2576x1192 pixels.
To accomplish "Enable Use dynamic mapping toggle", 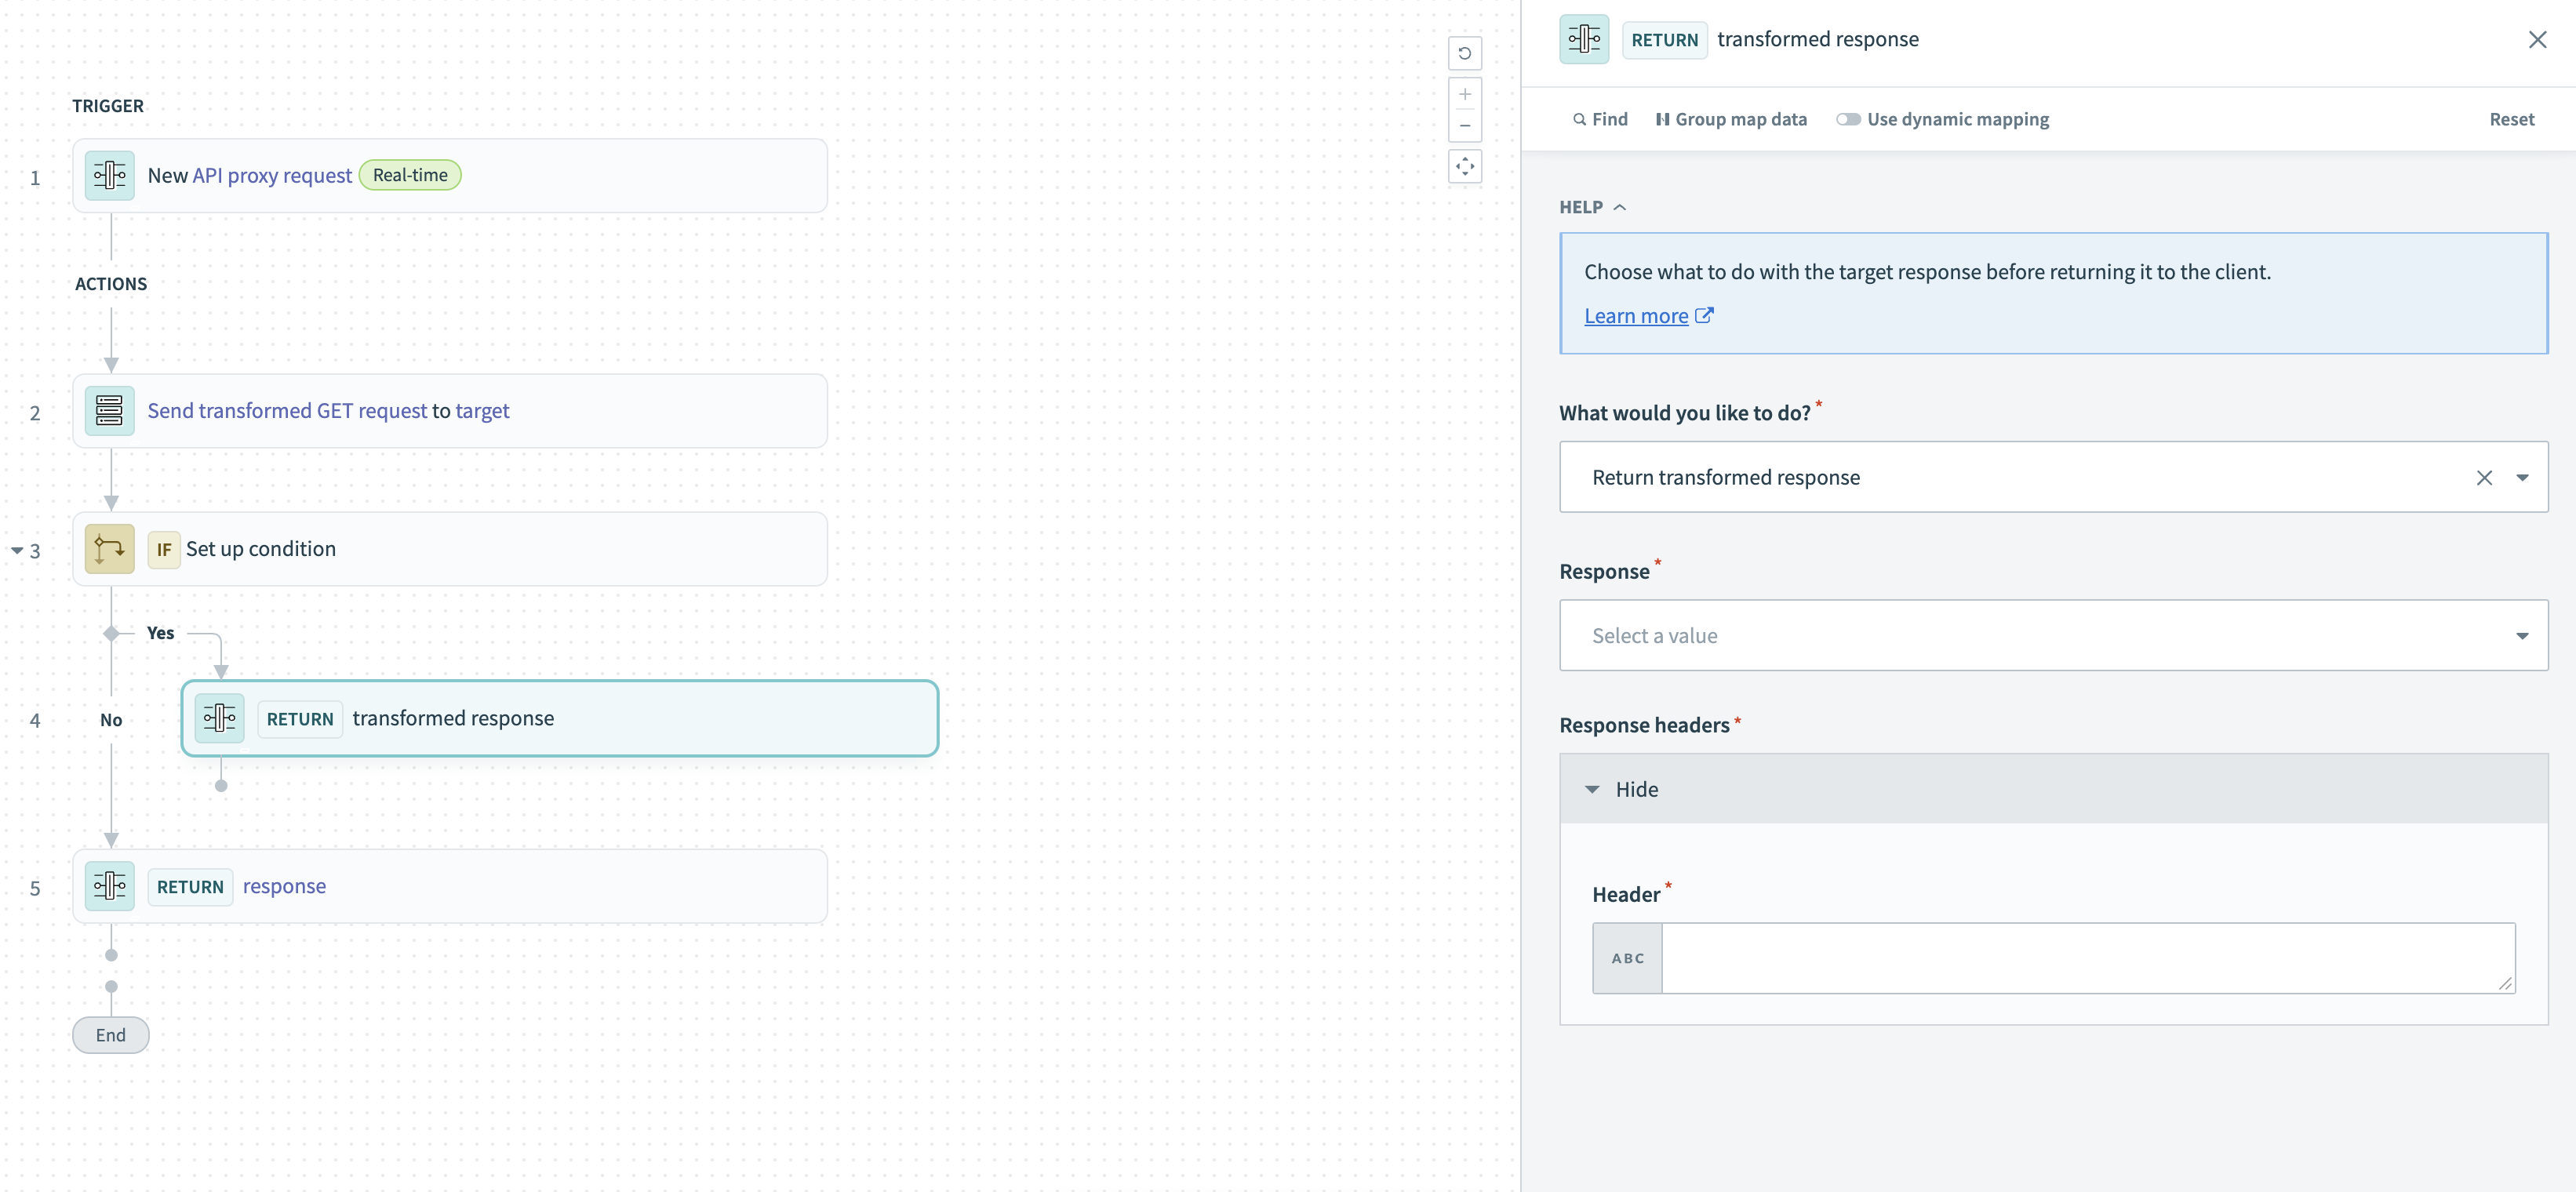I will (x=1847, y=119).
